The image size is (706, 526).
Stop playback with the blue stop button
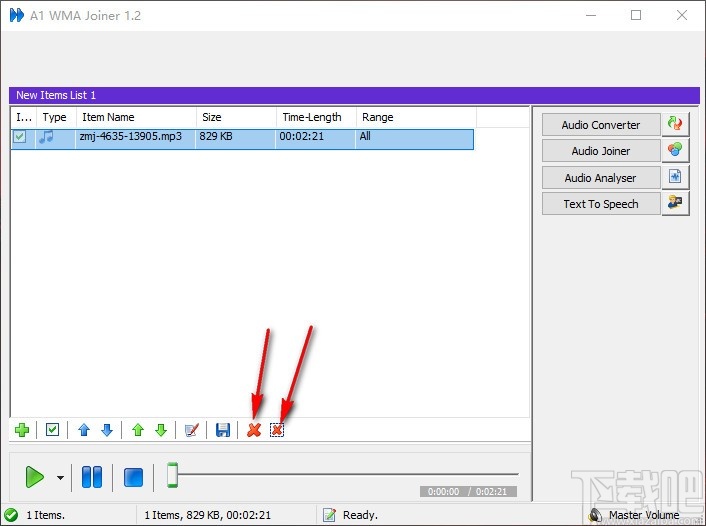[133, 477]
